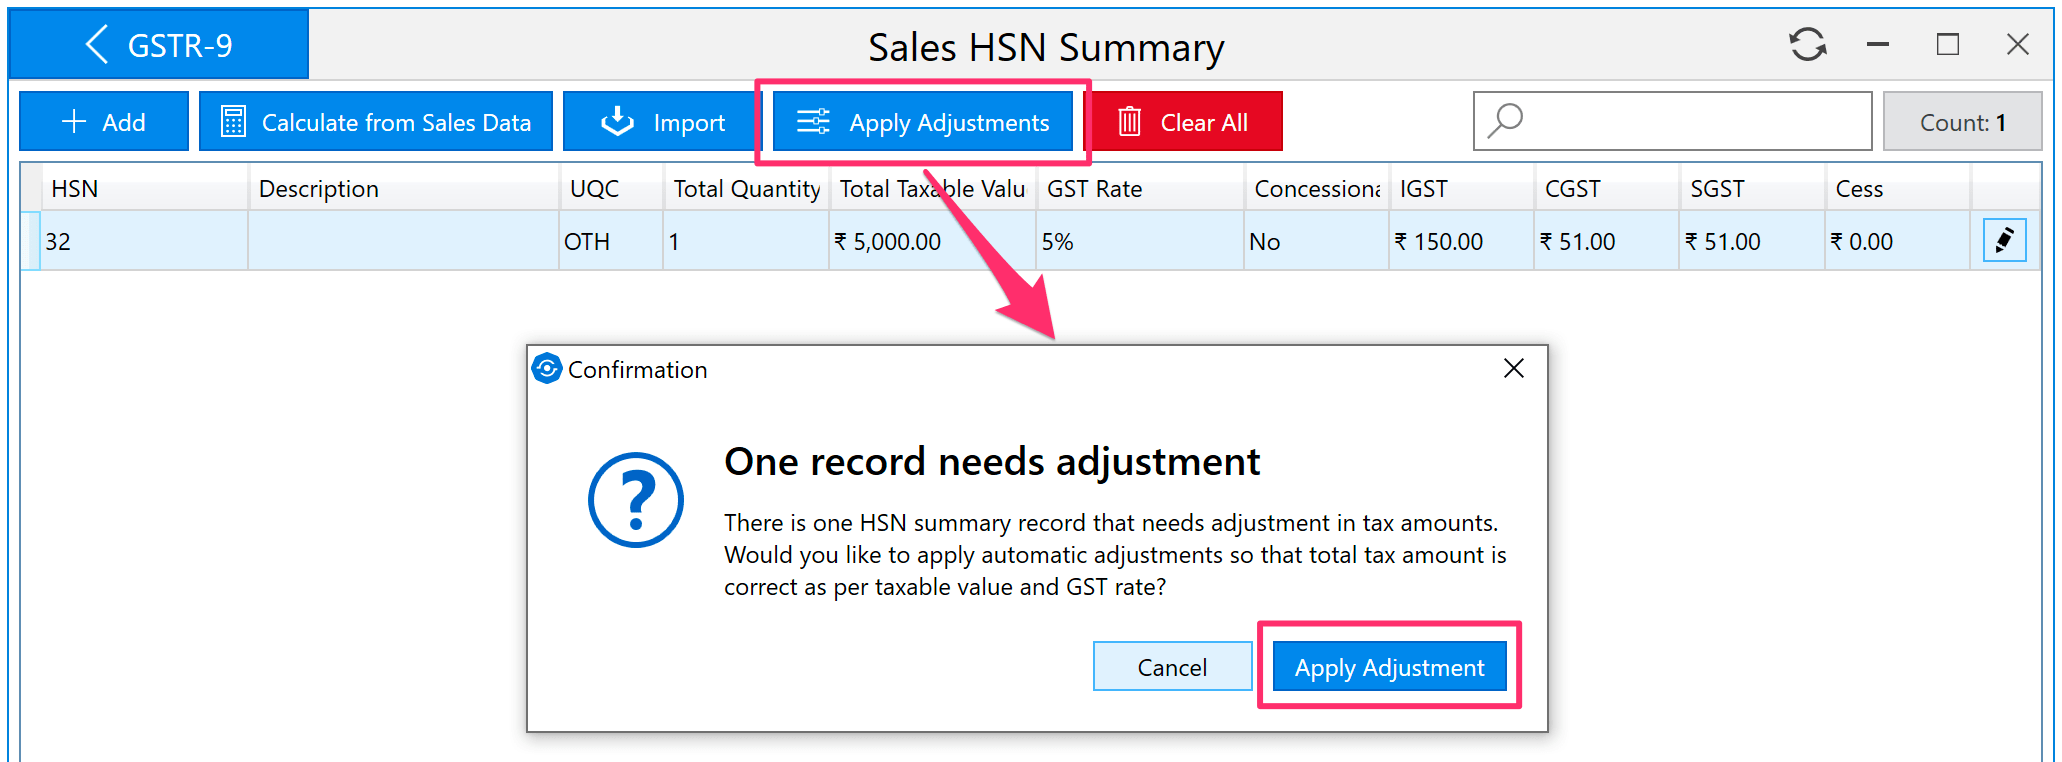Confirm with the Apply Adjustment button
The height and width of the screenshot is (762, 2062).
tap(1388, 667)
